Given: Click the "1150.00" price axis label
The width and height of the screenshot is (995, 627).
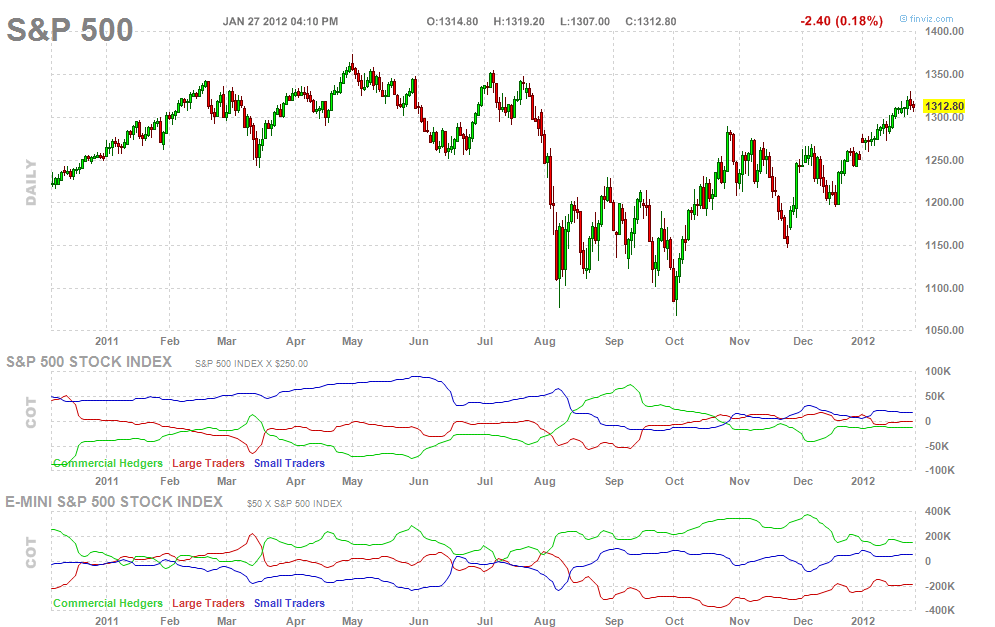Looking at the screenshot, I should click(944, 245).
